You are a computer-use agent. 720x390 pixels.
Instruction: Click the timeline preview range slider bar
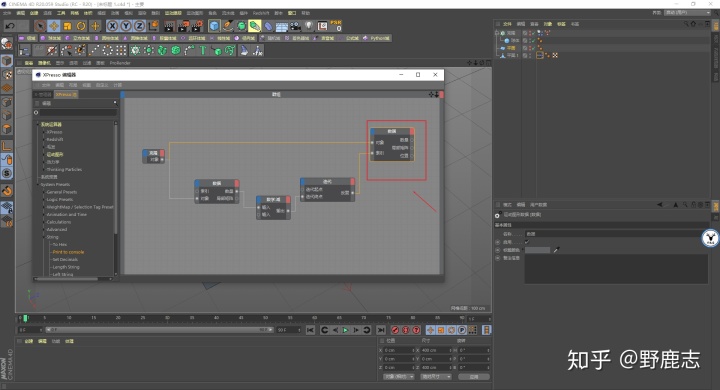pyautogui.click(x=158, y=330)
